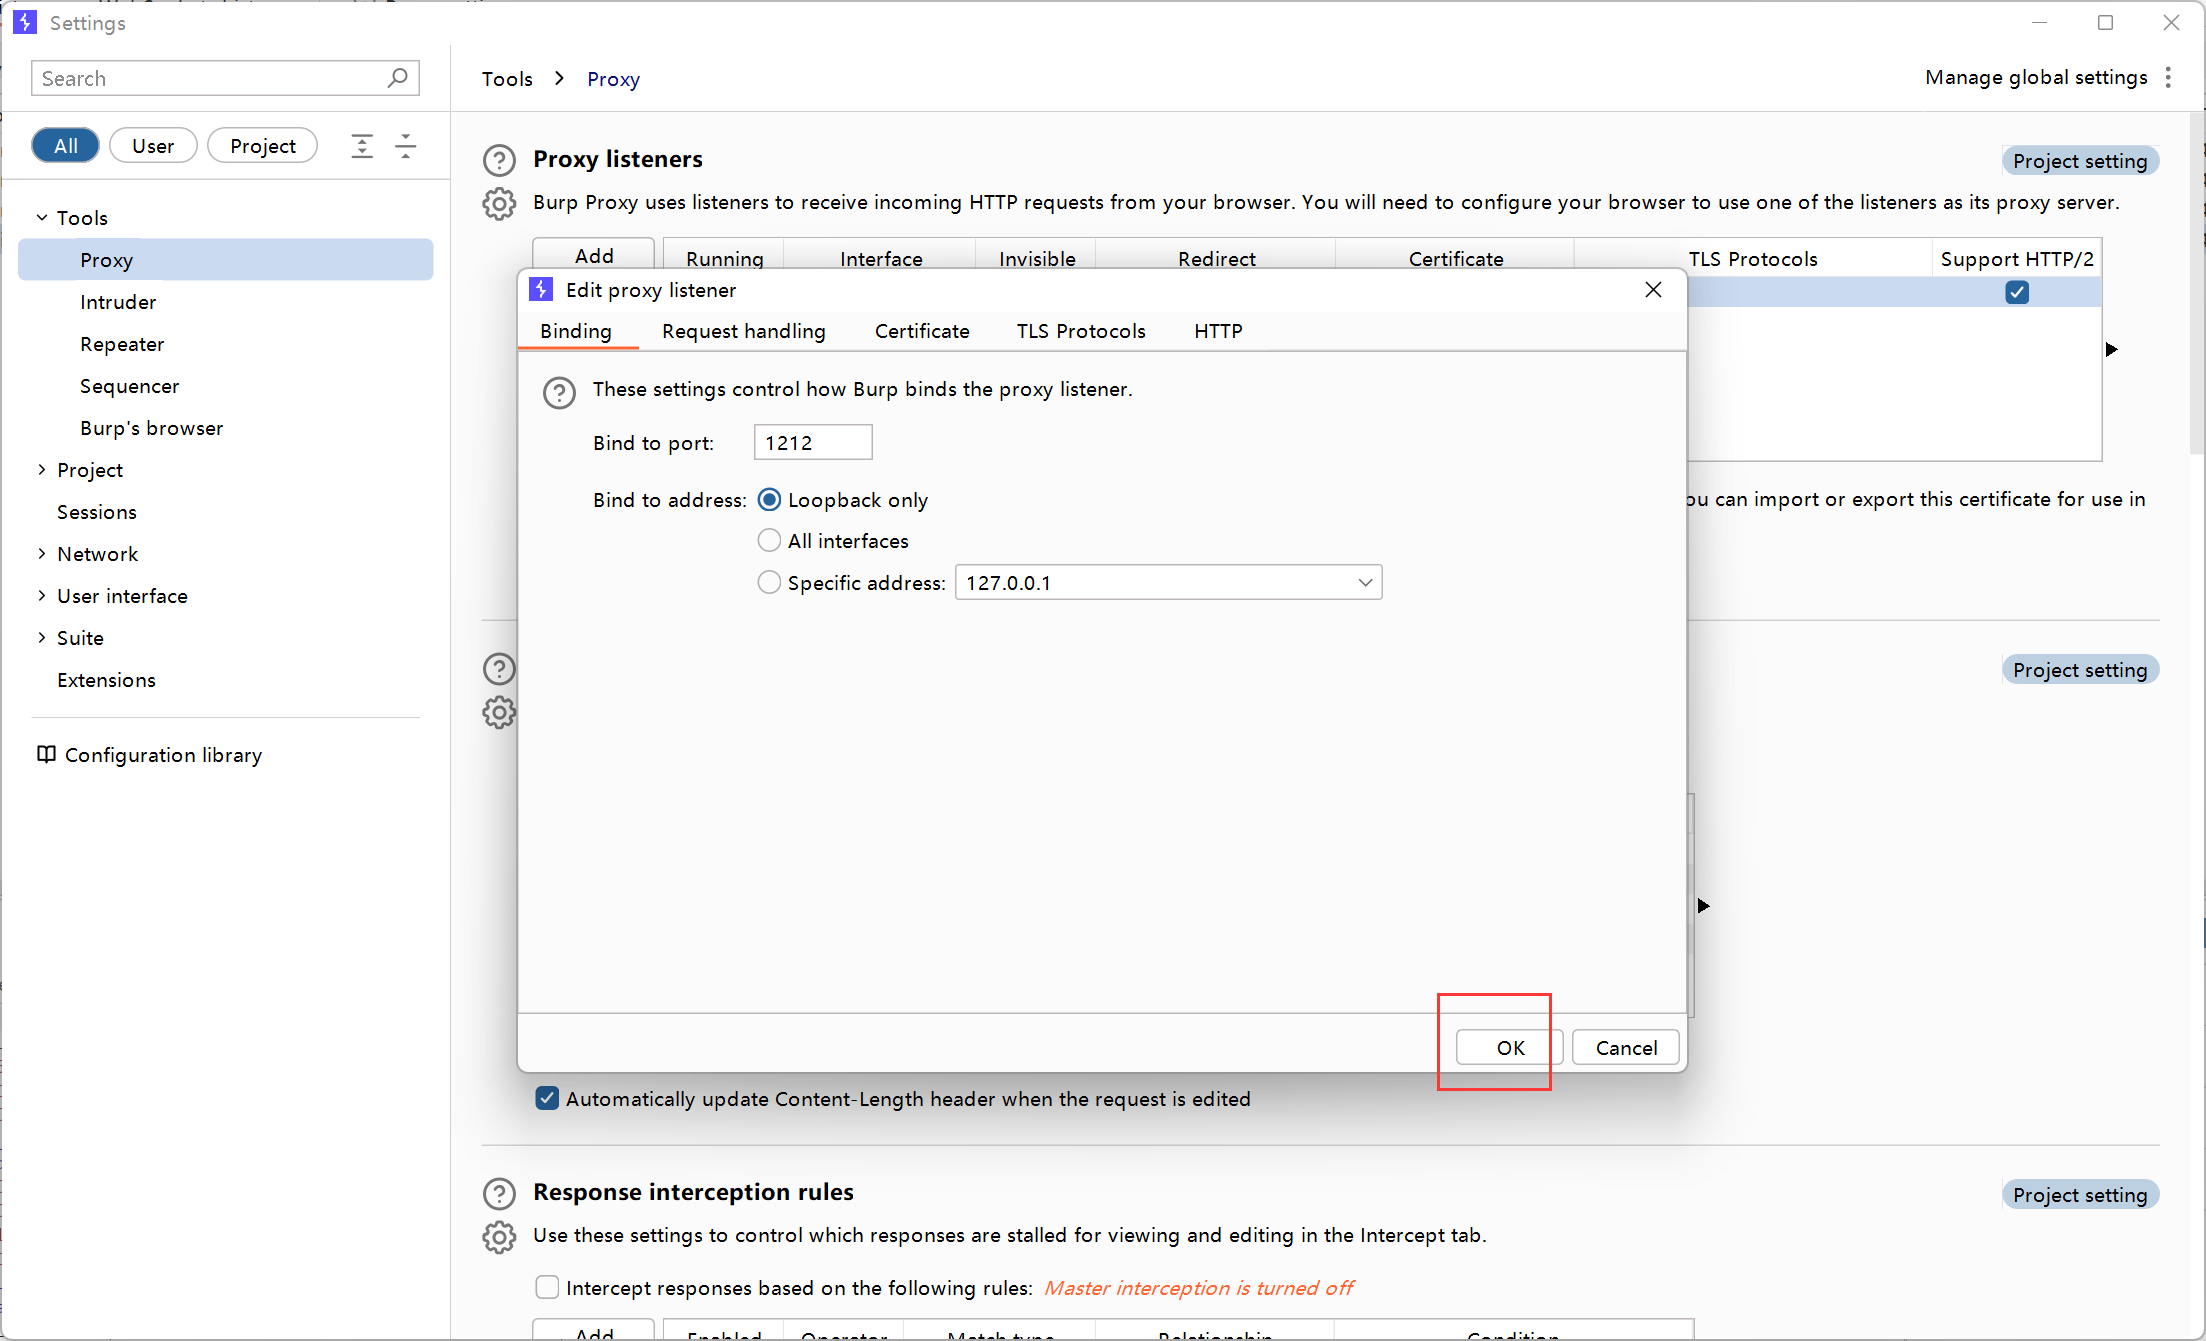
Task: Click the collapse all sections icon
Action: [x=405, y=146]
